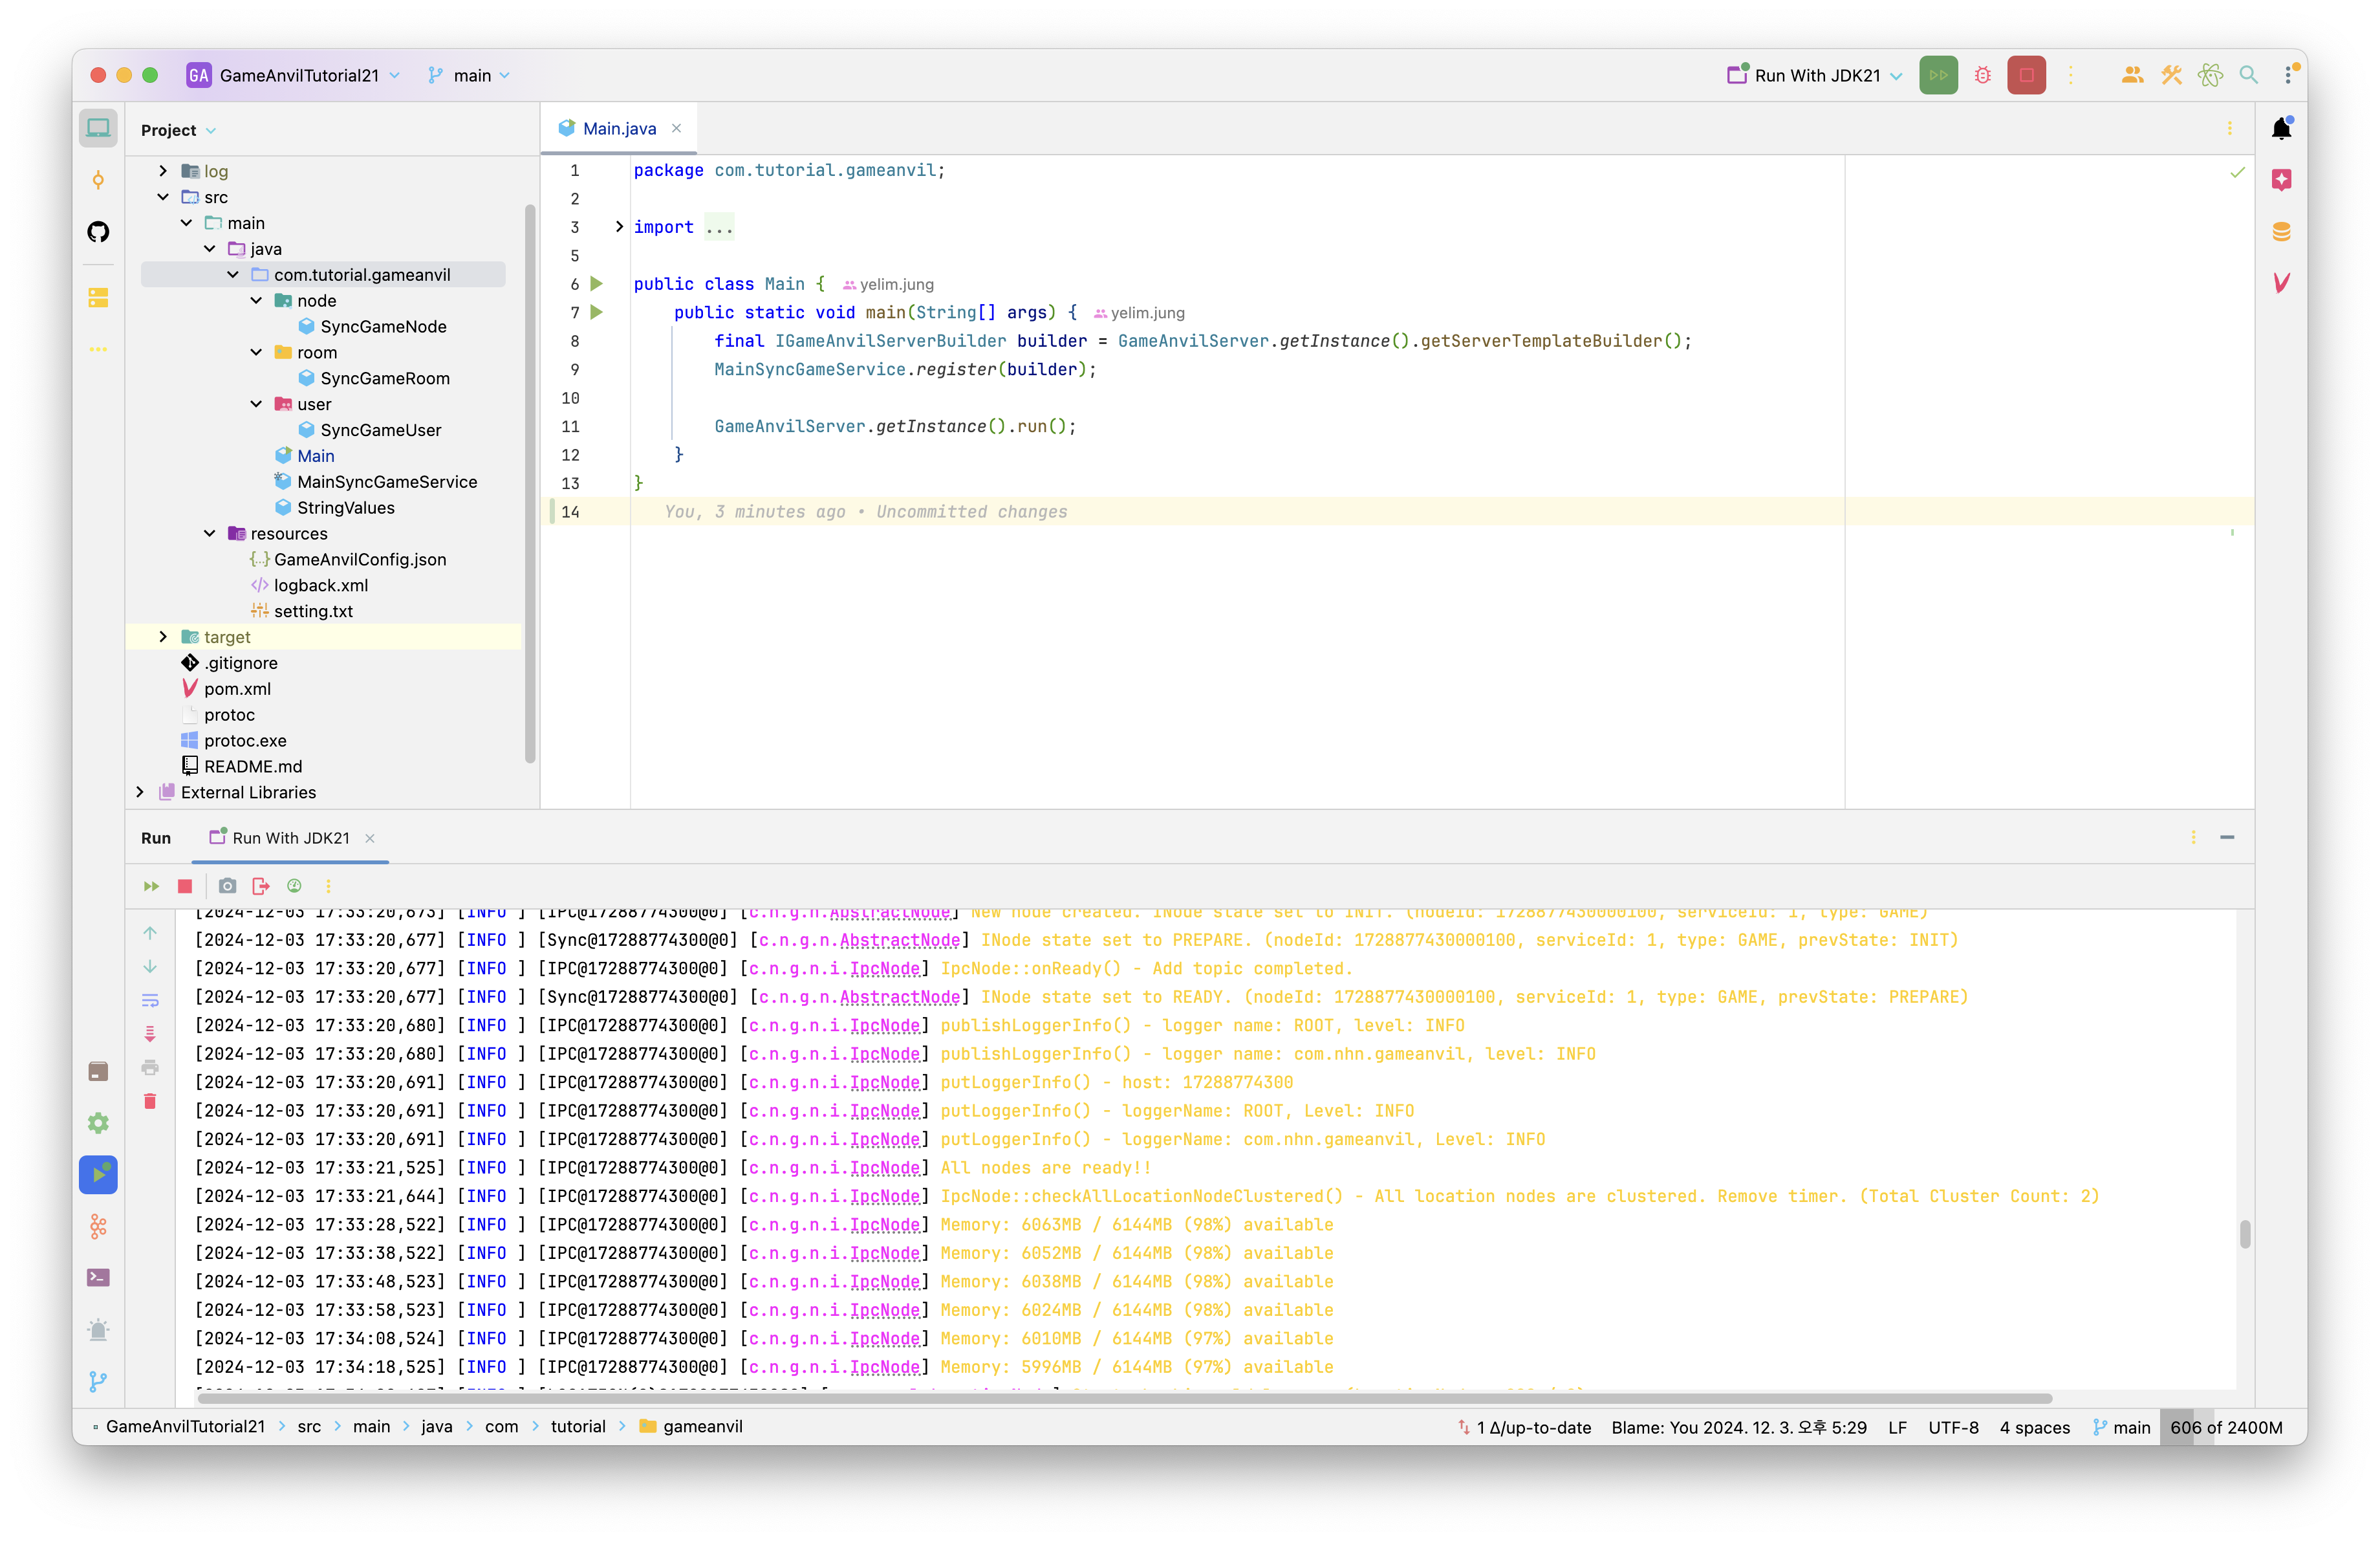The width and height of the screenshot is (2380, 1541).
Task: Open build tools hammer icon
Action: pos(2170,75)
